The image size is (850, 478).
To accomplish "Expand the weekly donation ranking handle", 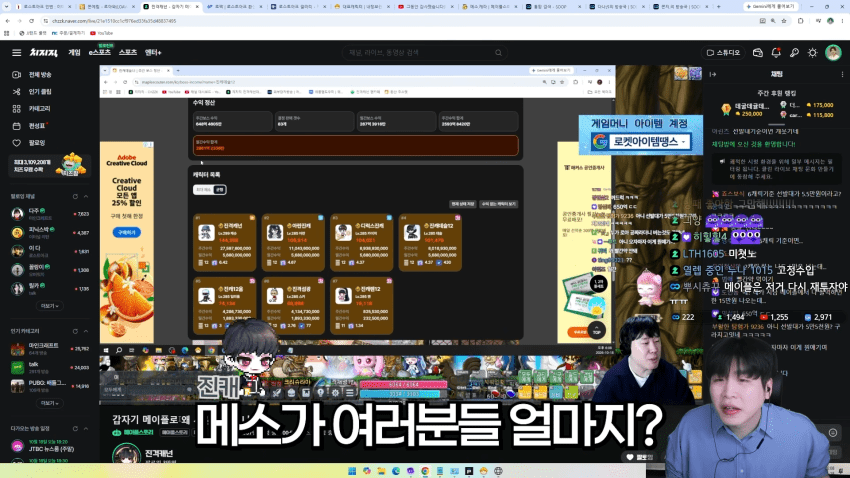I will click(x=776, y=124).
